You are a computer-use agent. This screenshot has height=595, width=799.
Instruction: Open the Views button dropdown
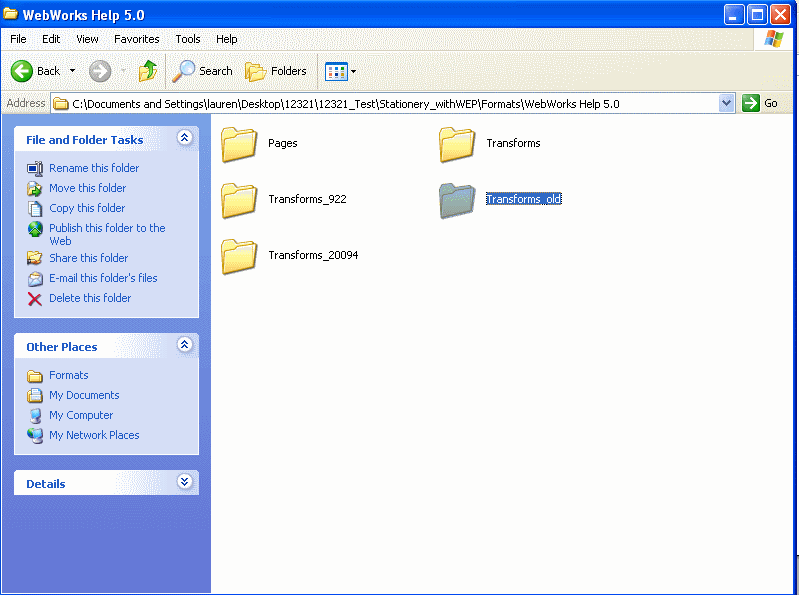click(341, 71)
